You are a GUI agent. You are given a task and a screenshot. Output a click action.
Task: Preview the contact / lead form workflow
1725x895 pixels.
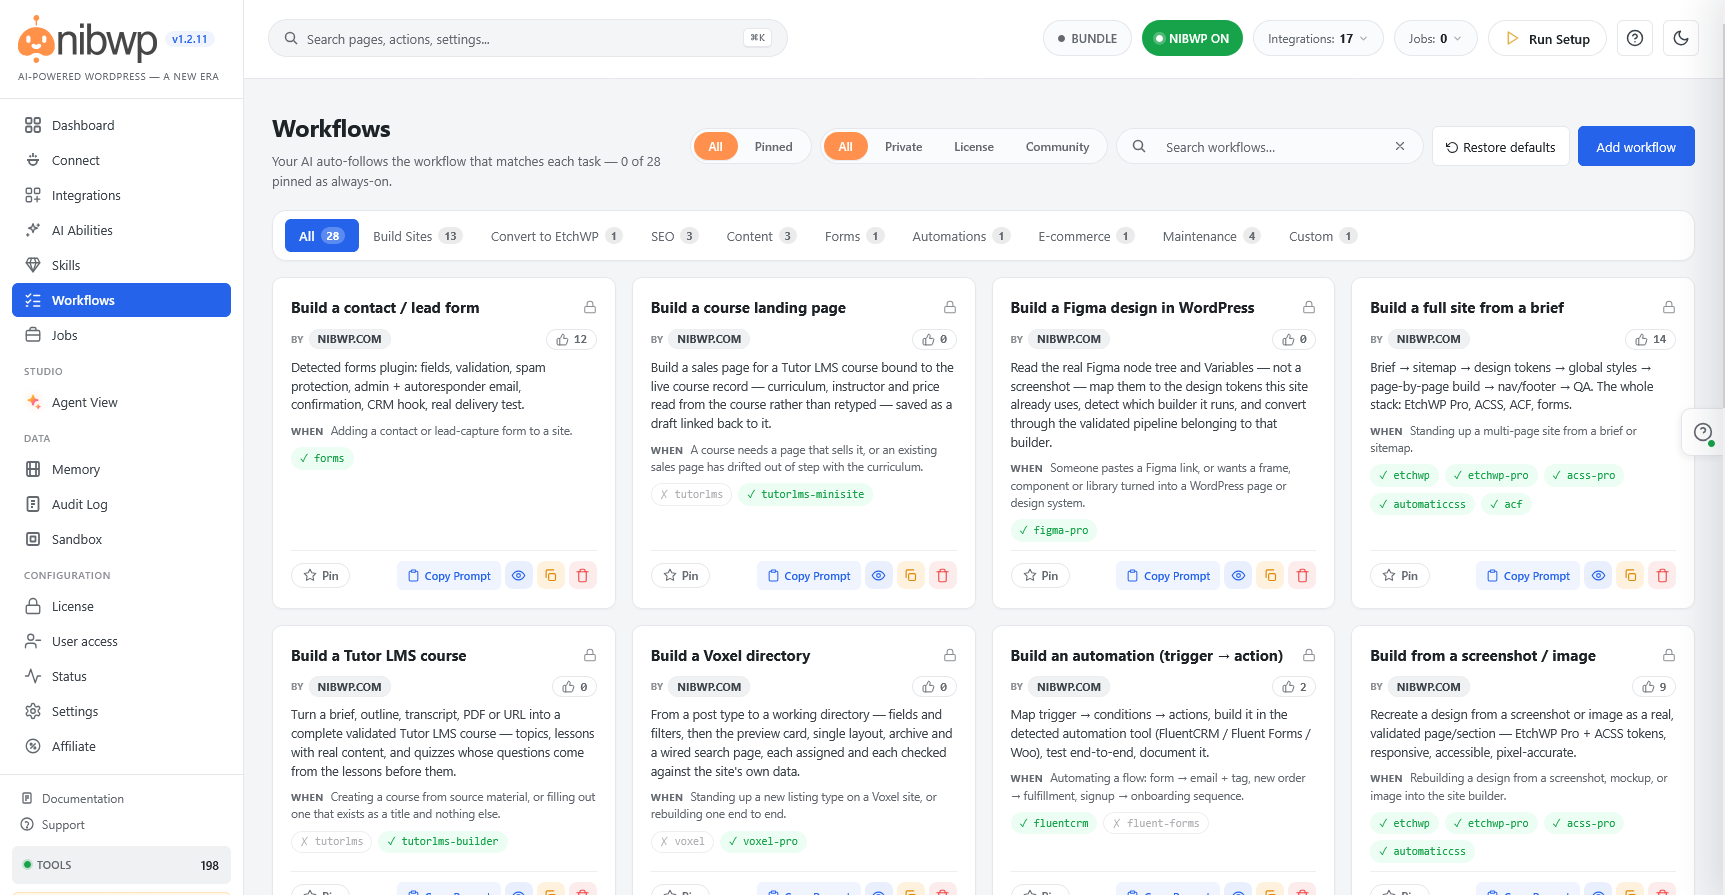pos(518,575)
